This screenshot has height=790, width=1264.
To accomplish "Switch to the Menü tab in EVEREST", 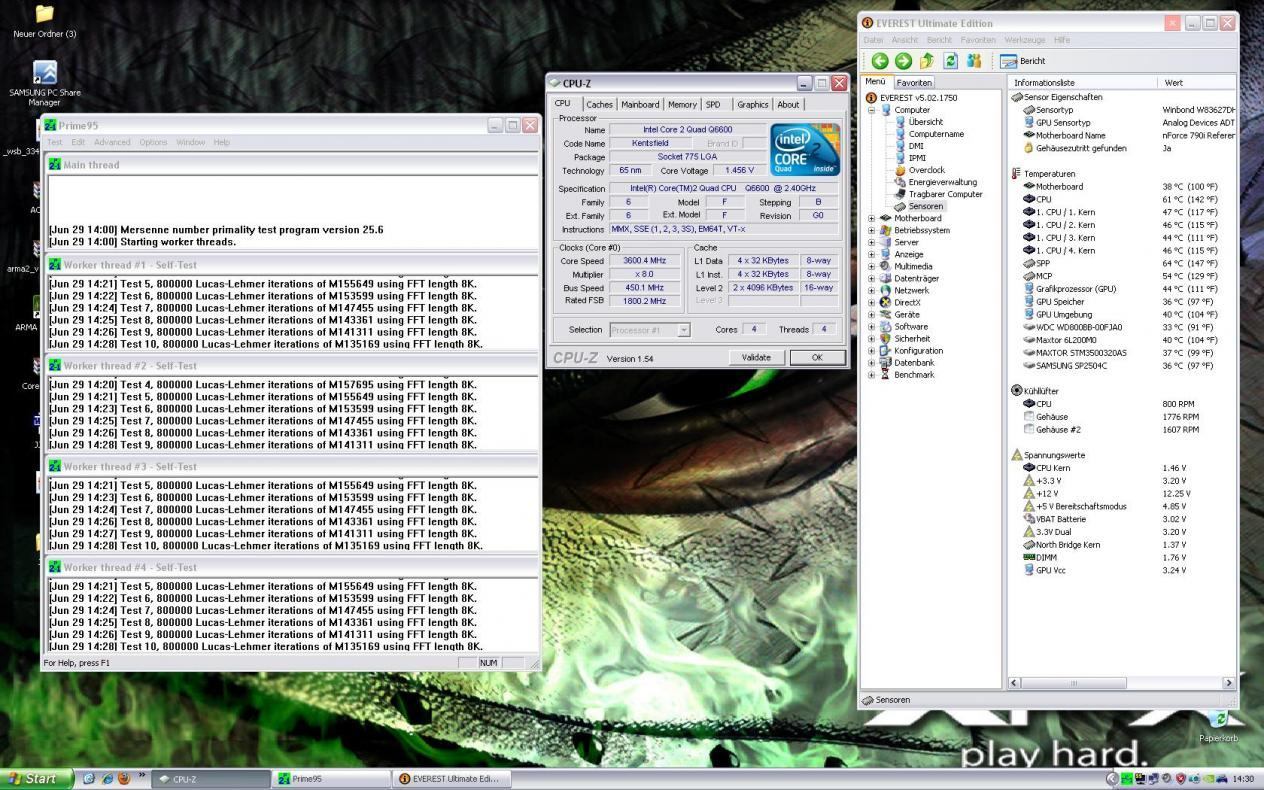I will coord(876,82).
